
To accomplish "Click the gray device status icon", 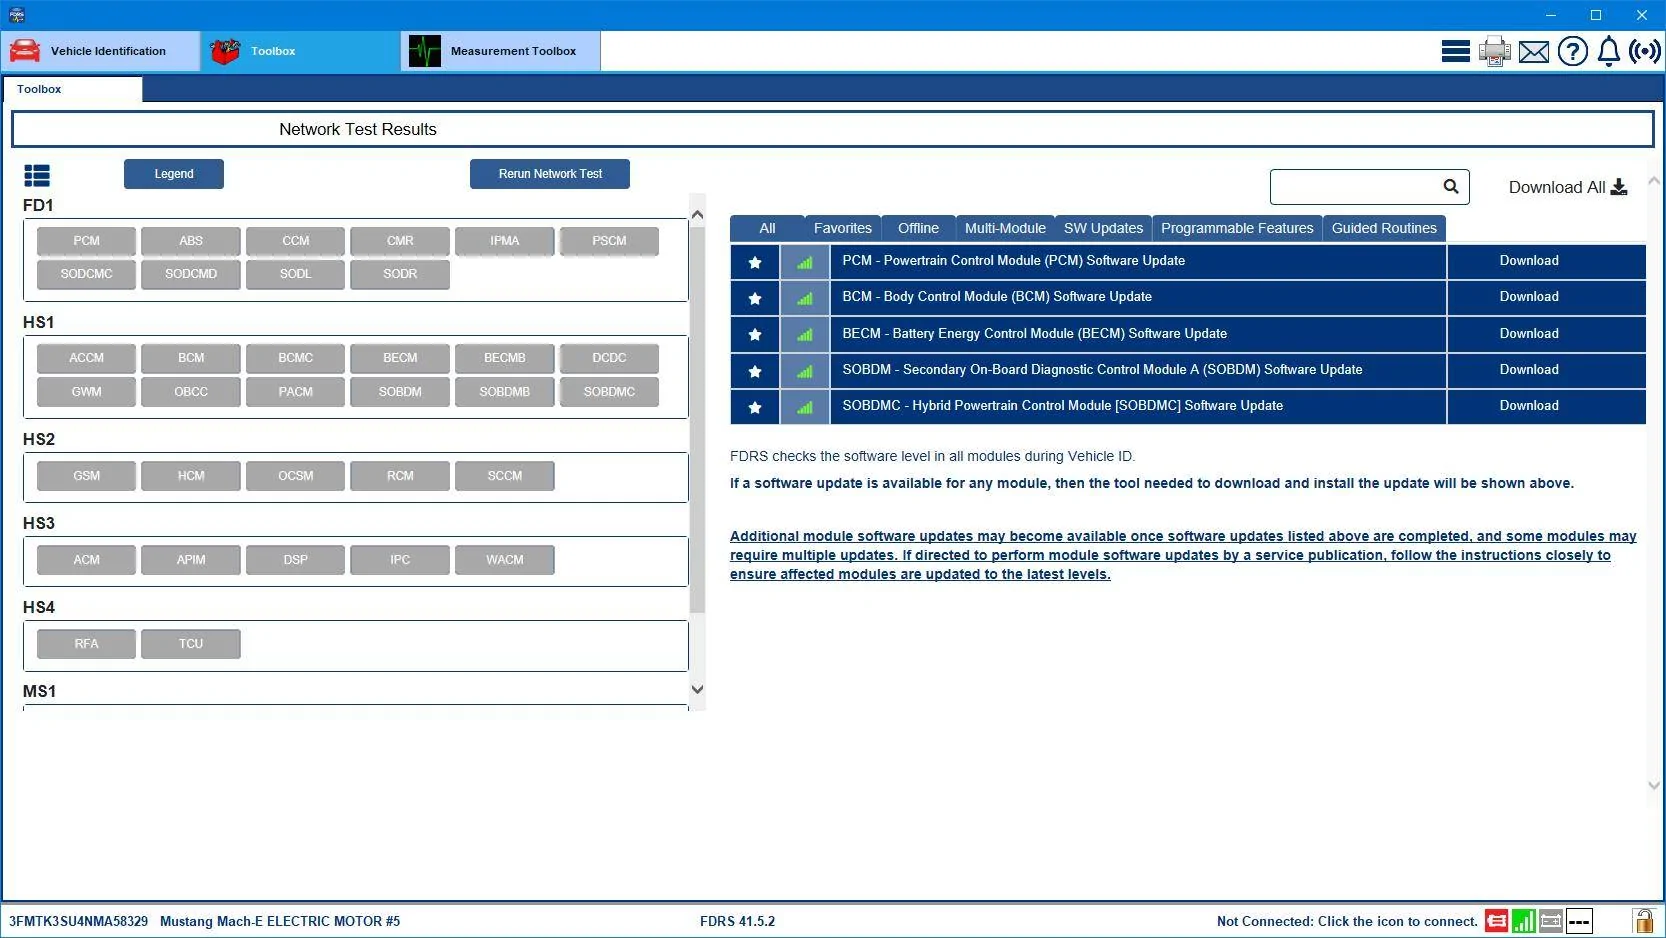I will (x=1551, y=921).
